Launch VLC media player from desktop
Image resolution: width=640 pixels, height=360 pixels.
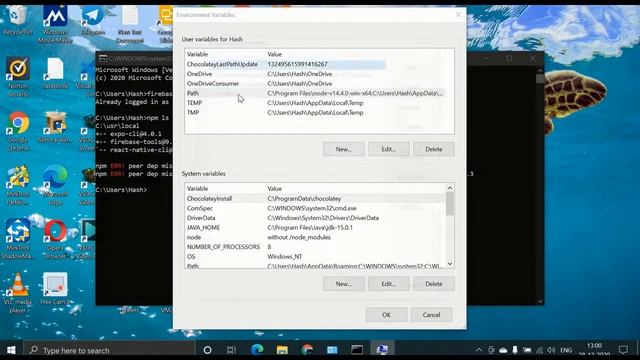click(18, 293)
